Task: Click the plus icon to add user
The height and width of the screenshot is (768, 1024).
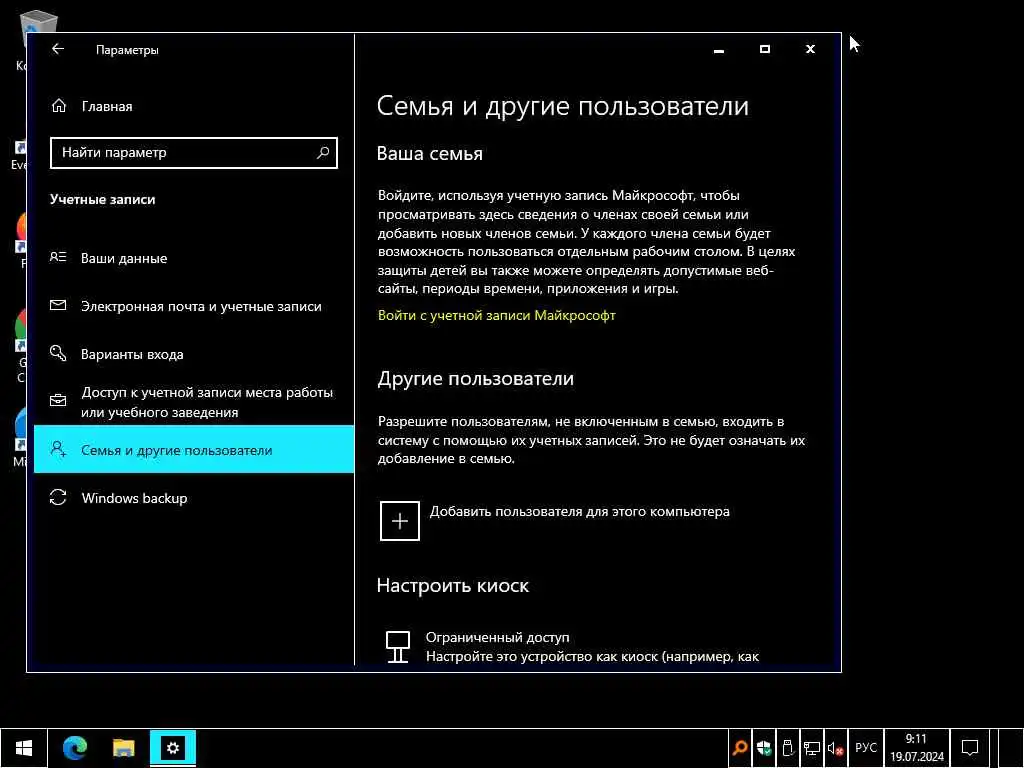Action: tap(400, 520)
